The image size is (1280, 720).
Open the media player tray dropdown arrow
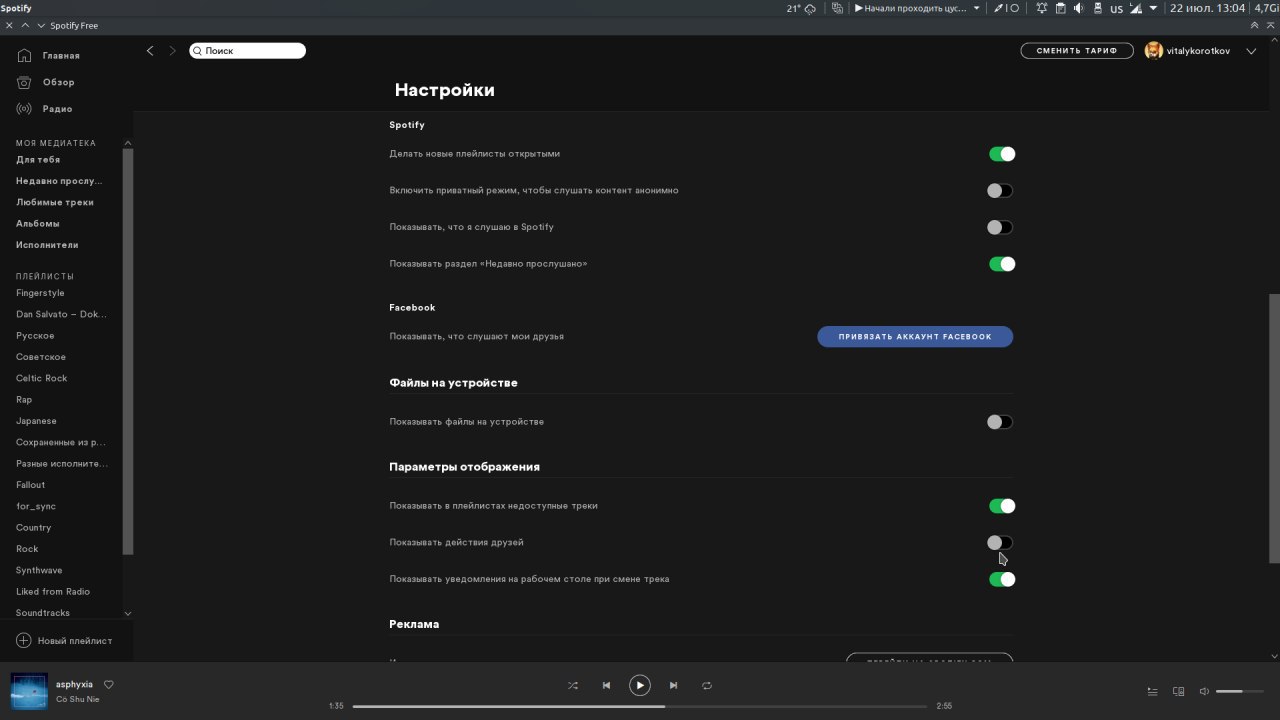point(977,8)
